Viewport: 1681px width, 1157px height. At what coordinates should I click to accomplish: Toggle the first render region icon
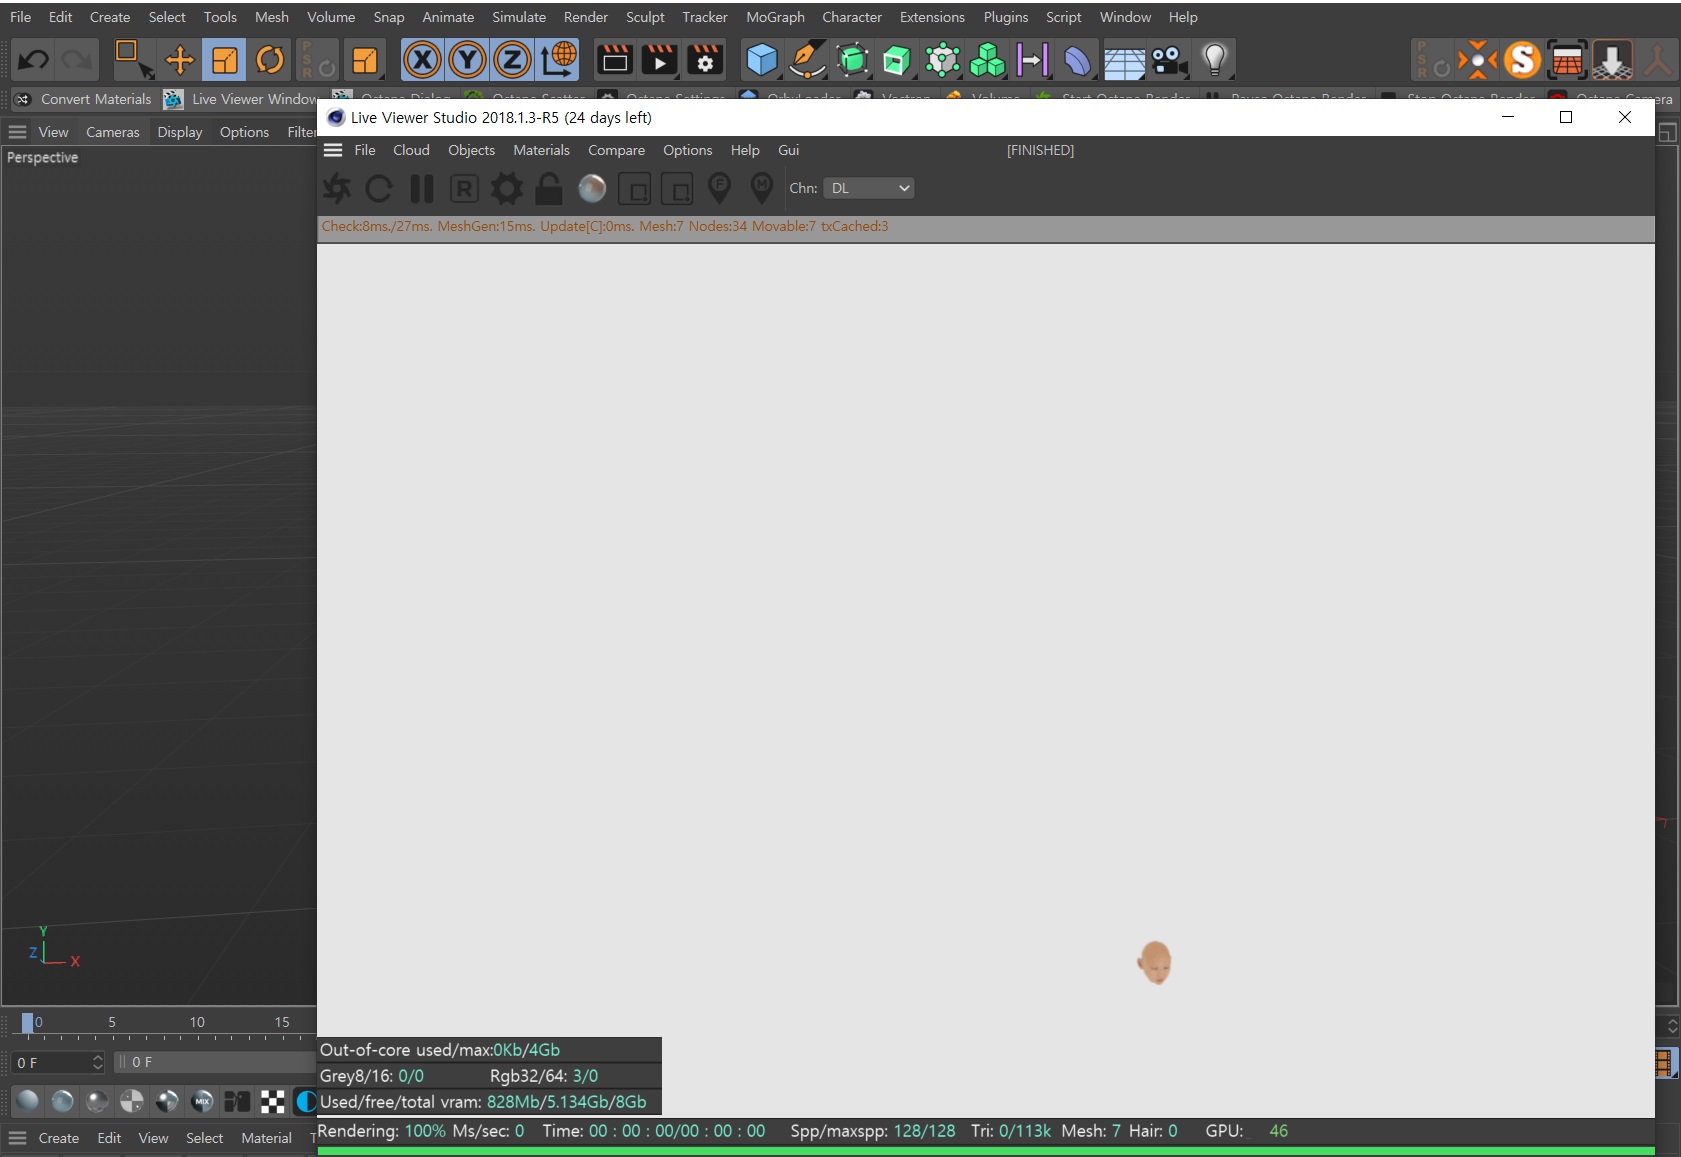tap(635, 188)
